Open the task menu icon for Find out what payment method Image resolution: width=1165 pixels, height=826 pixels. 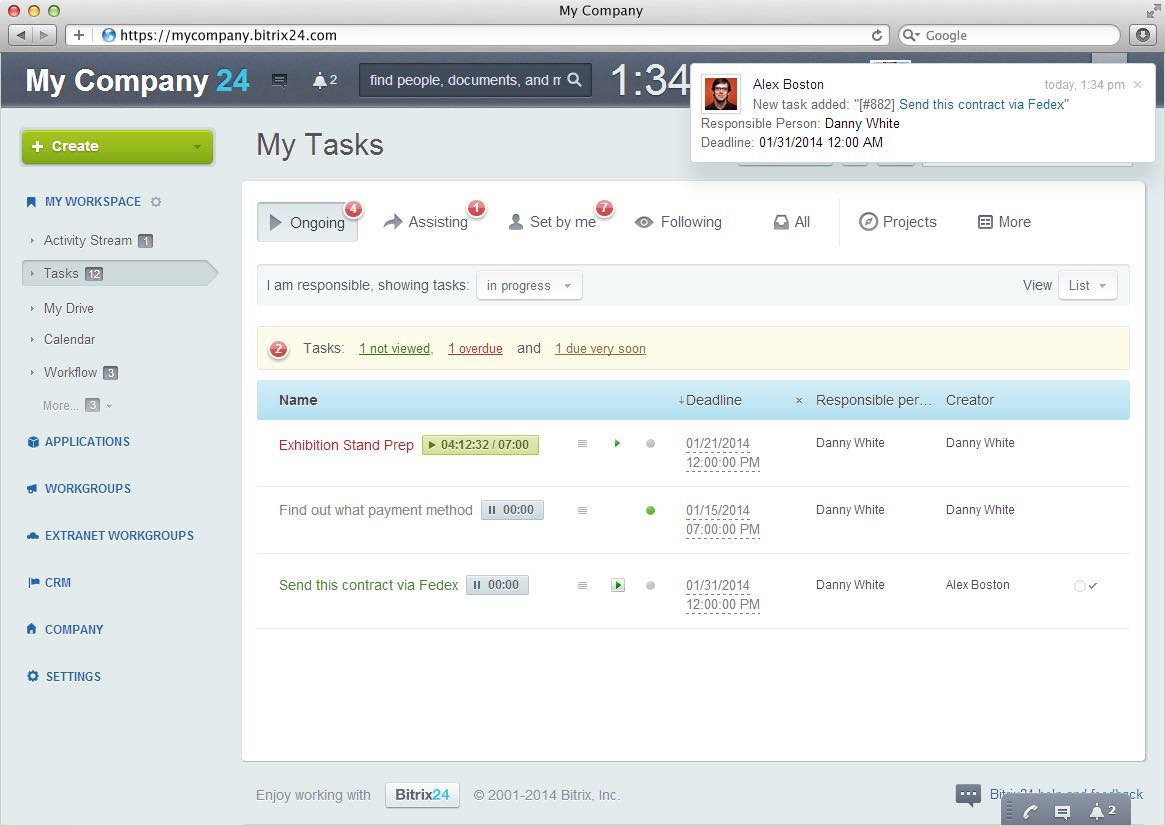pos(582,510)
